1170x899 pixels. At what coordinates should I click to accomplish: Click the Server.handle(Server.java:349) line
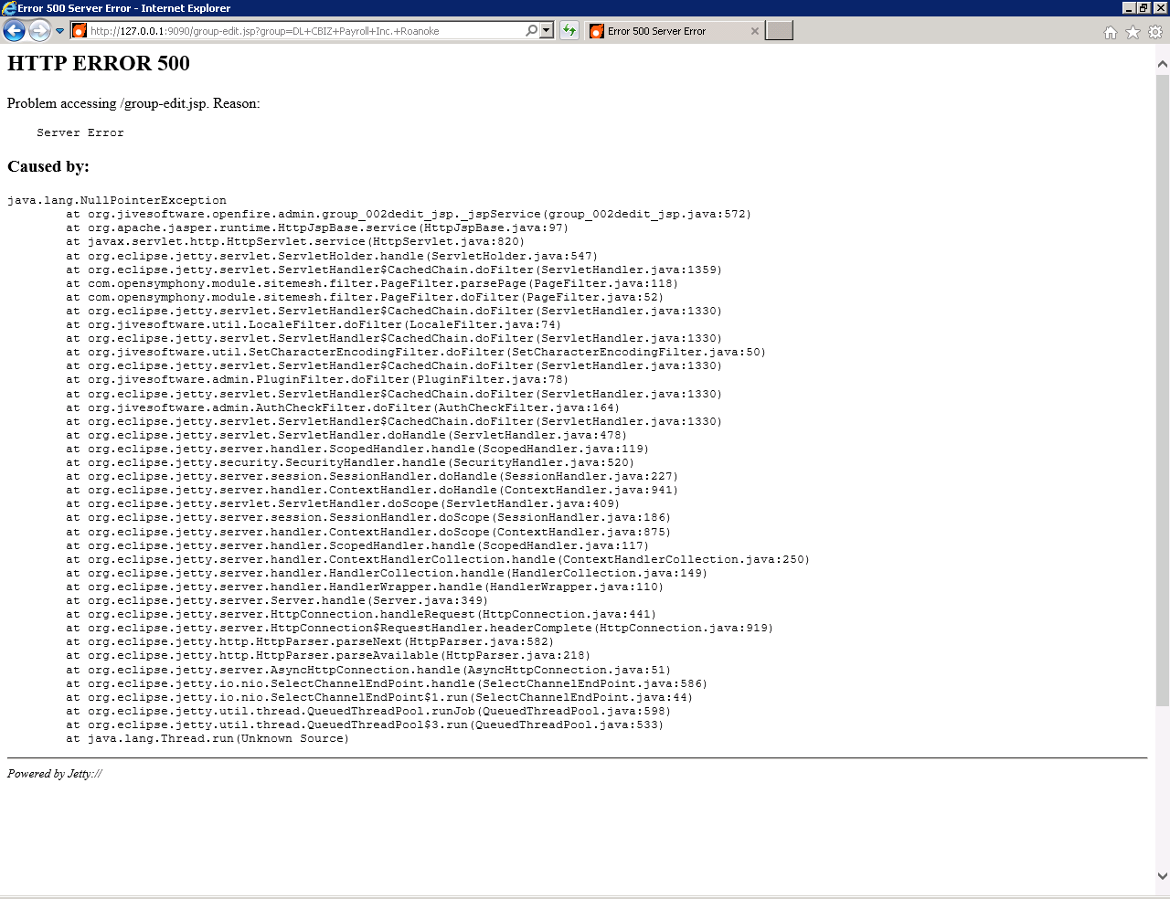tap(277, 601)
